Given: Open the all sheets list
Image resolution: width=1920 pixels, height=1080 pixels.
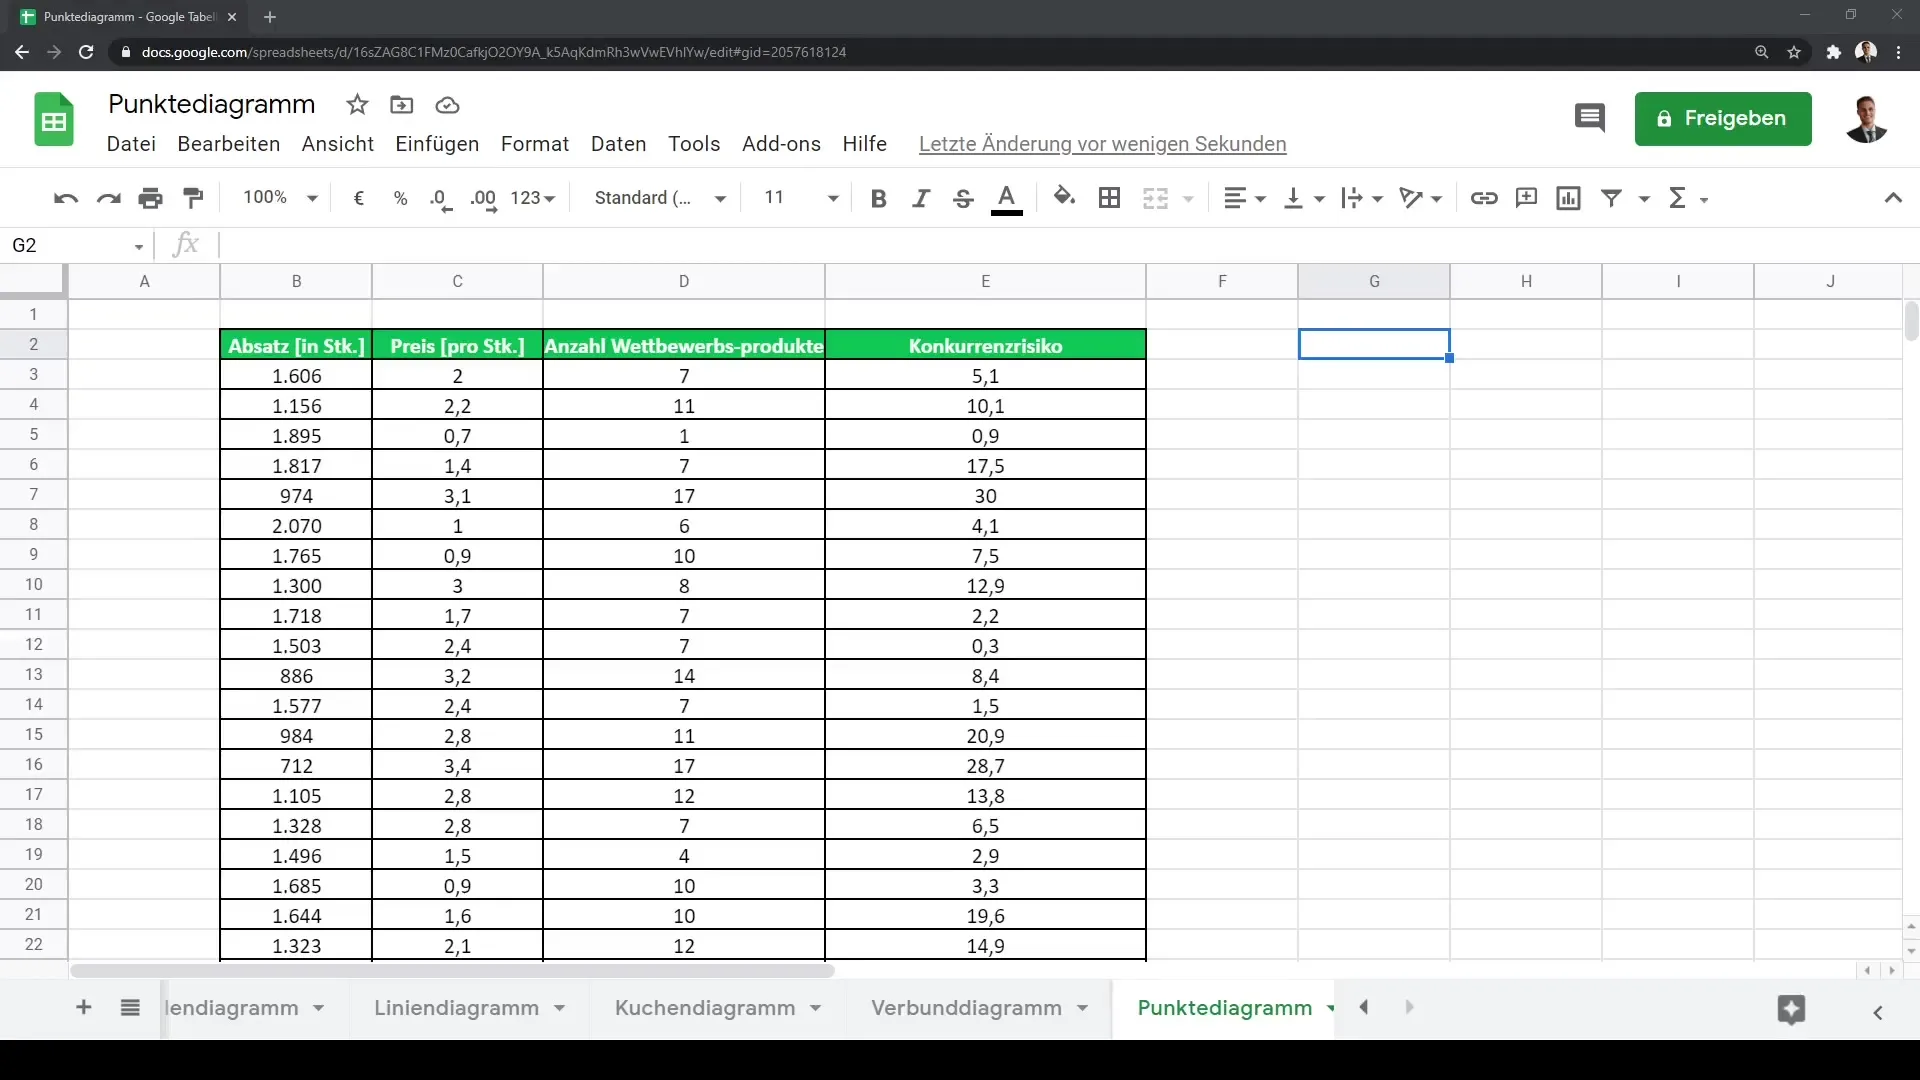Looking at the screenshot, I should (x=130, y=1008).
